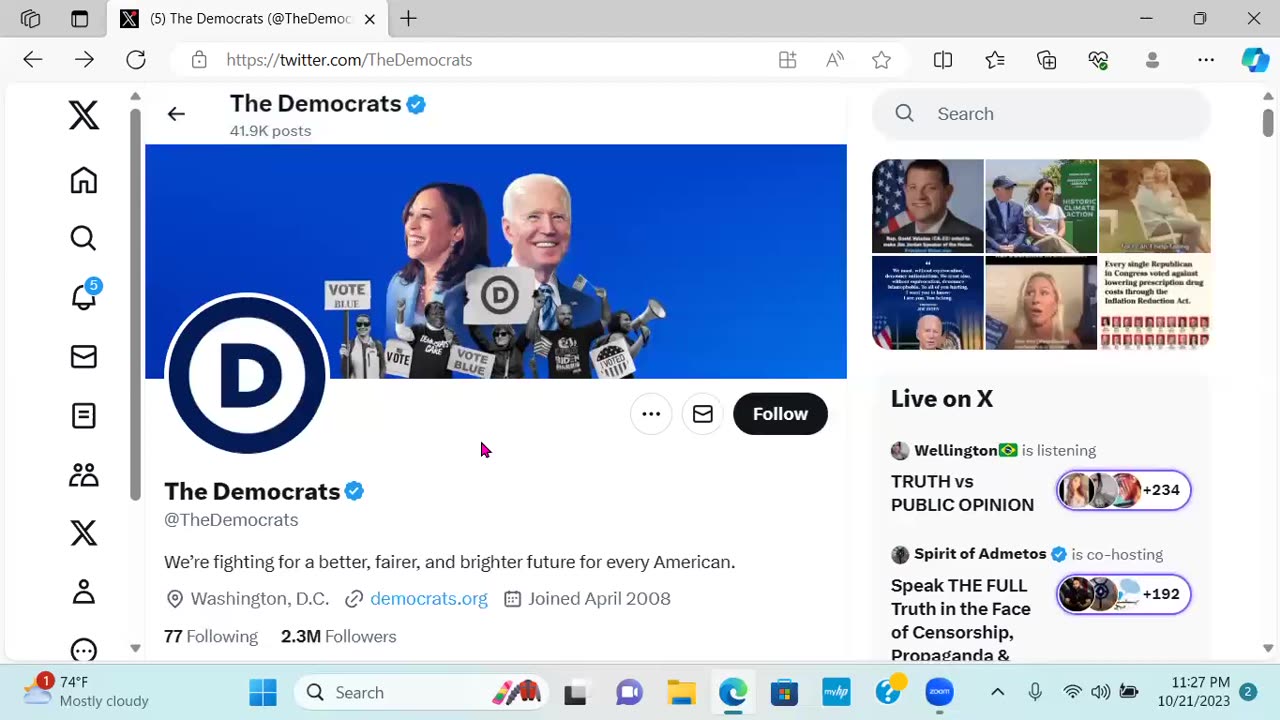Open the top-left media thumbnail of man with flag
The height and width of the screenshot is (720, 1280).
[928, 206]
